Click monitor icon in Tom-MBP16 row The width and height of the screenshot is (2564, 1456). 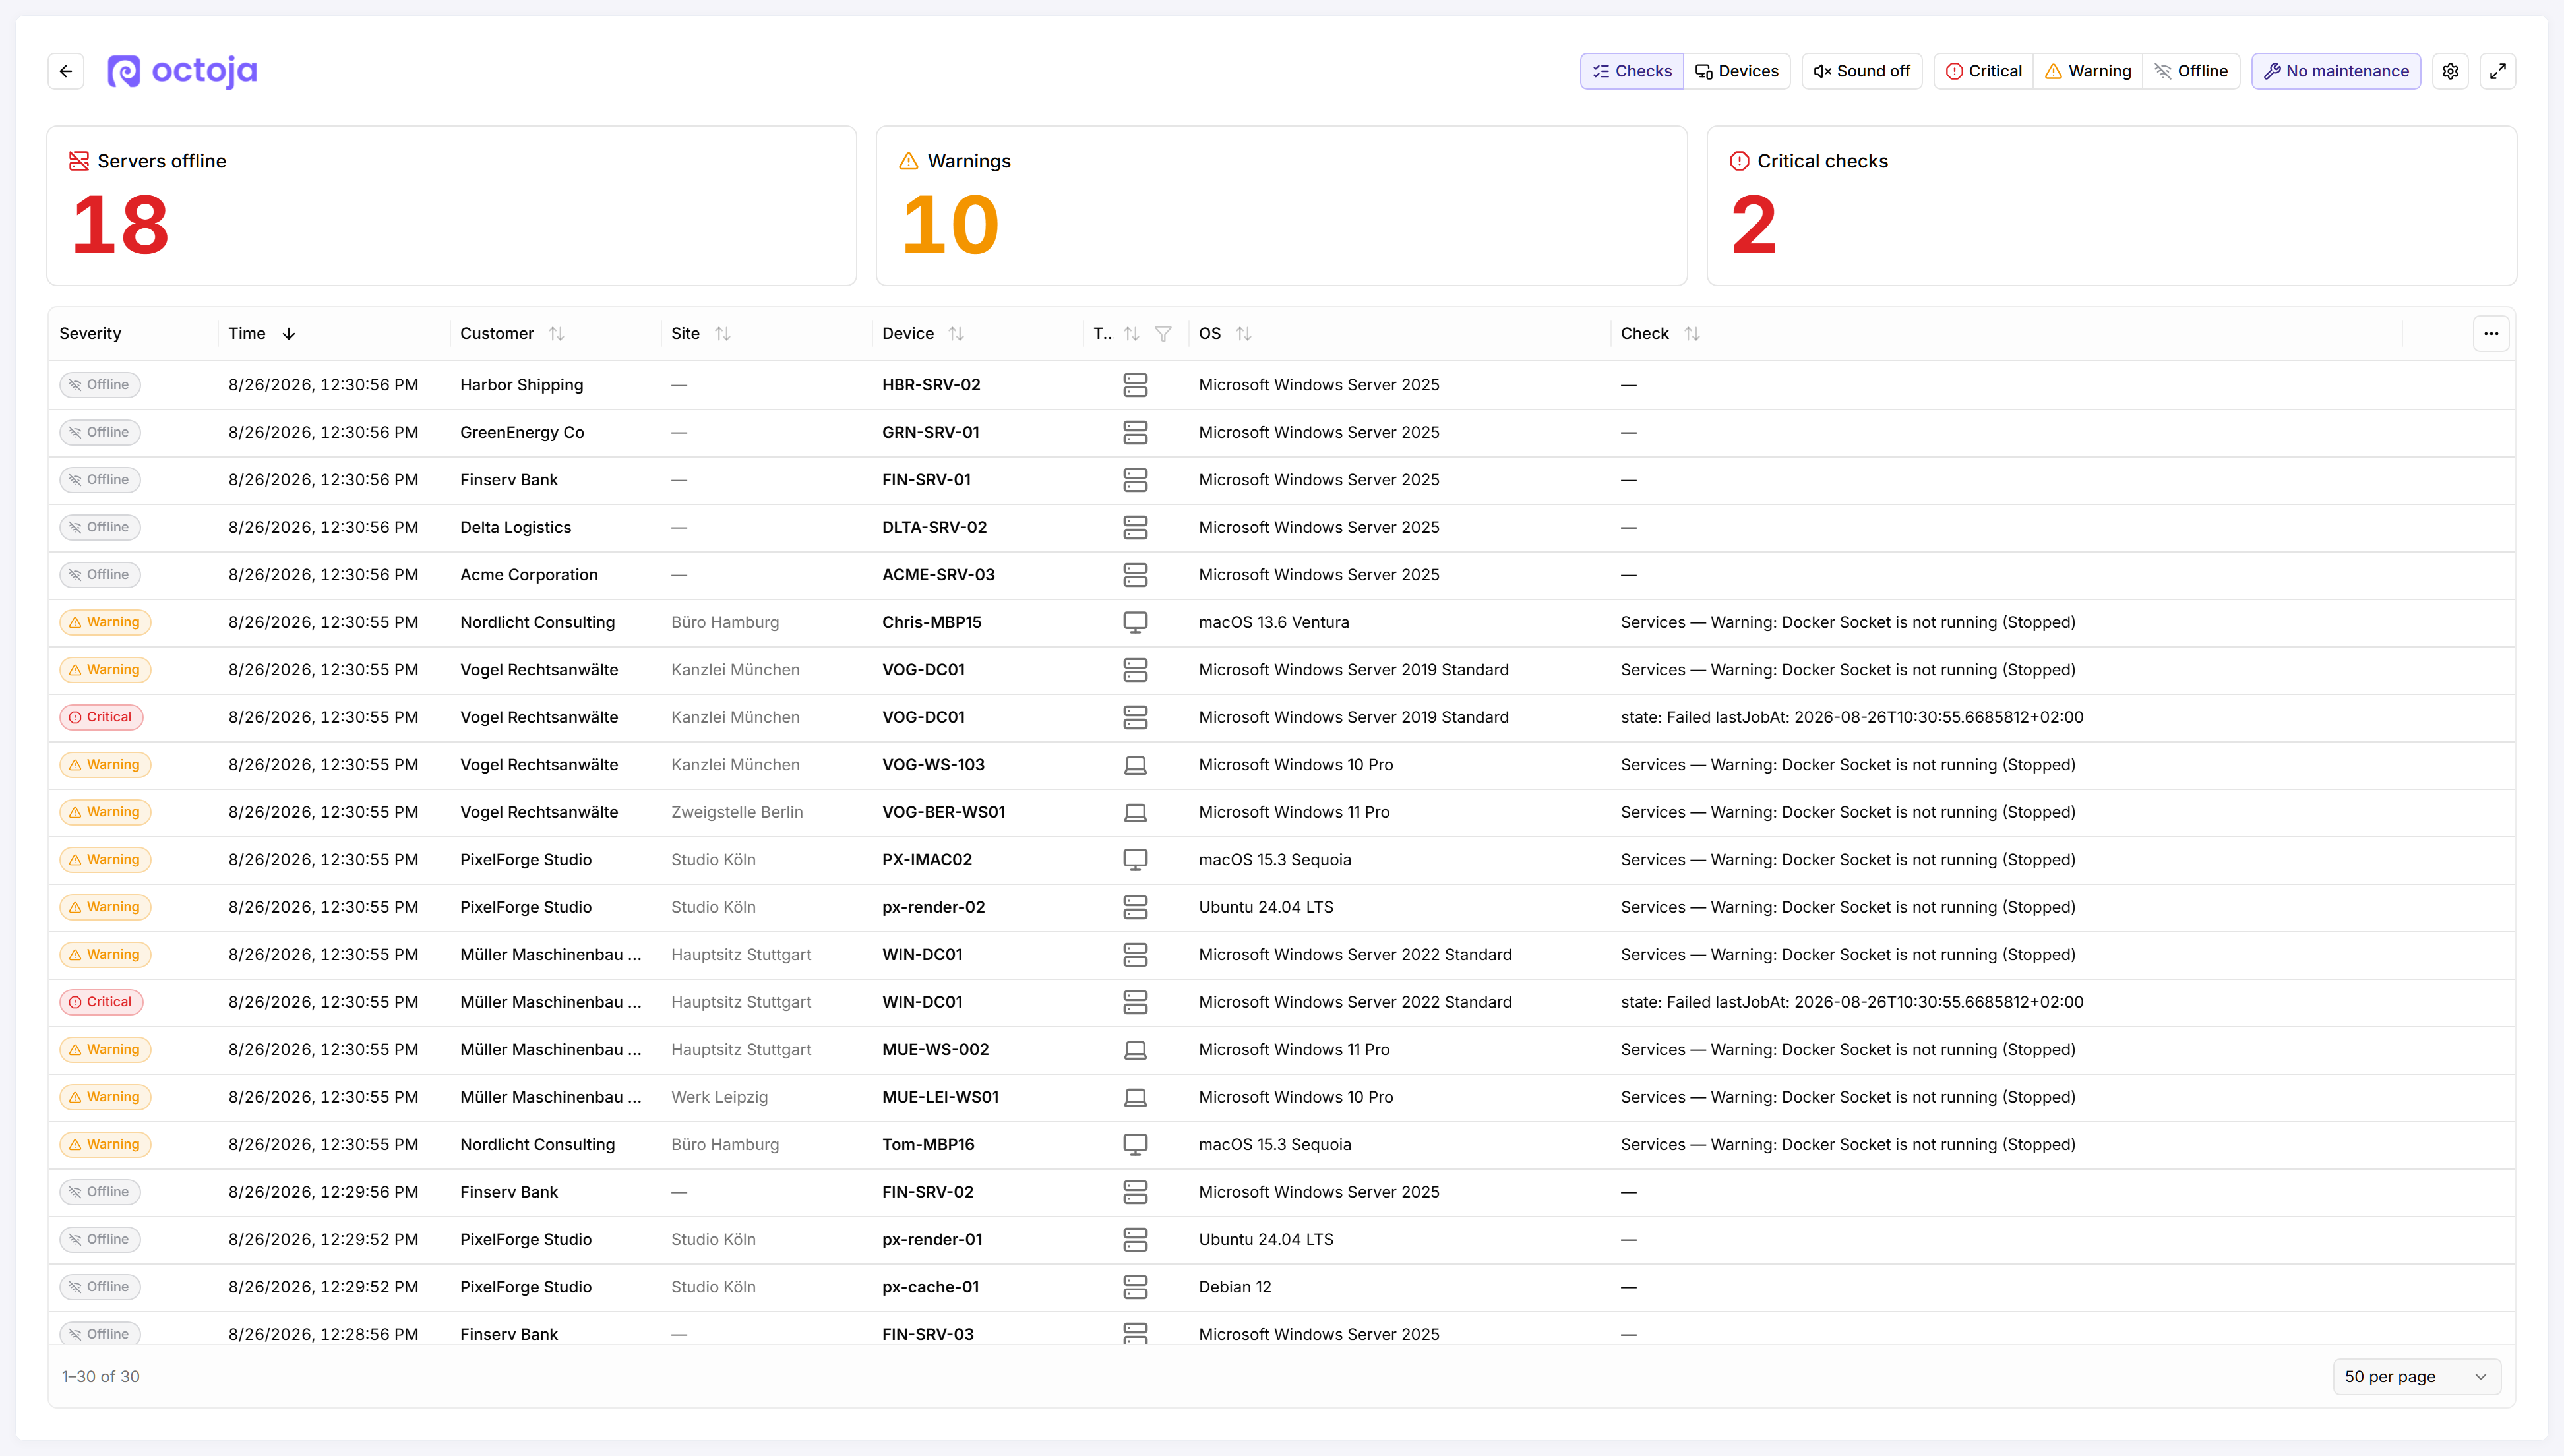point(1135,1145)
